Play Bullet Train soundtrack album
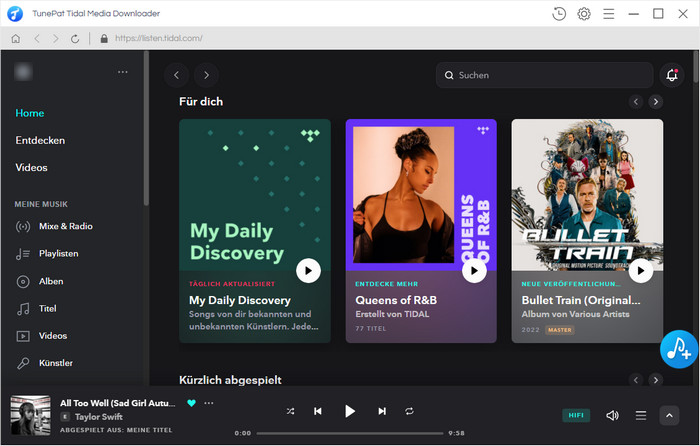 (641, 271)
